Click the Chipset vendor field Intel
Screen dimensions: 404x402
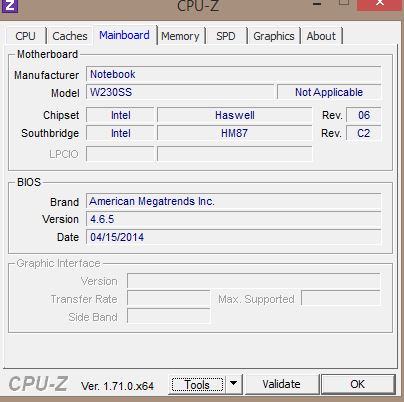click(120, 115)
